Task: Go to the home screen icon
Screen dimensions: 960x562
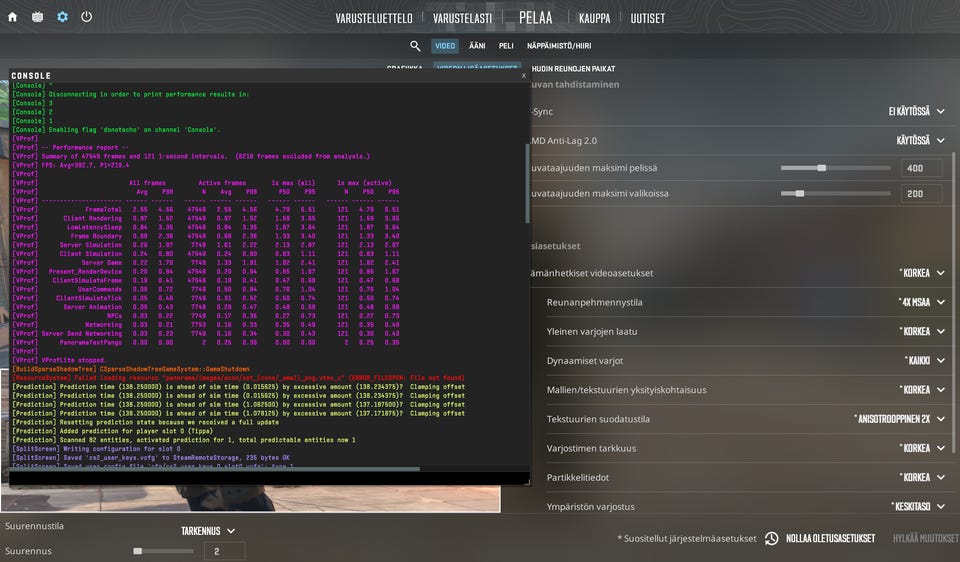Action: click(12, 17)
